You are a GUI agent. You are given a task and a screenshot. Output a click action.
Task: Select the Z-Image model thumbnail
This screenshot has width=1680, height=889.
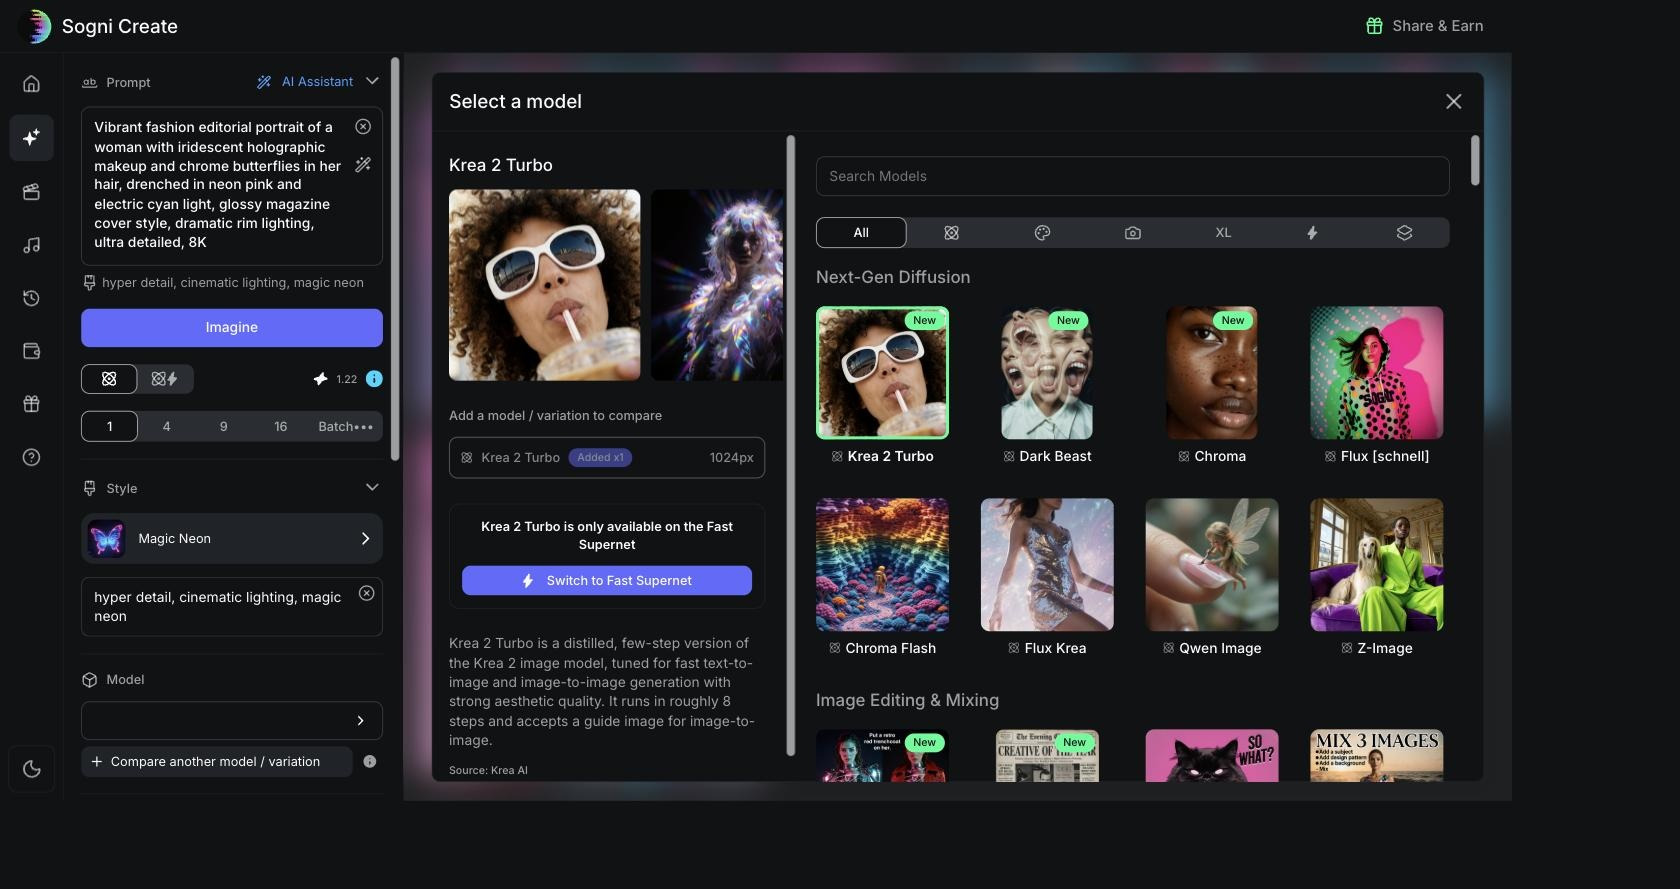[x=1377, y=565]
